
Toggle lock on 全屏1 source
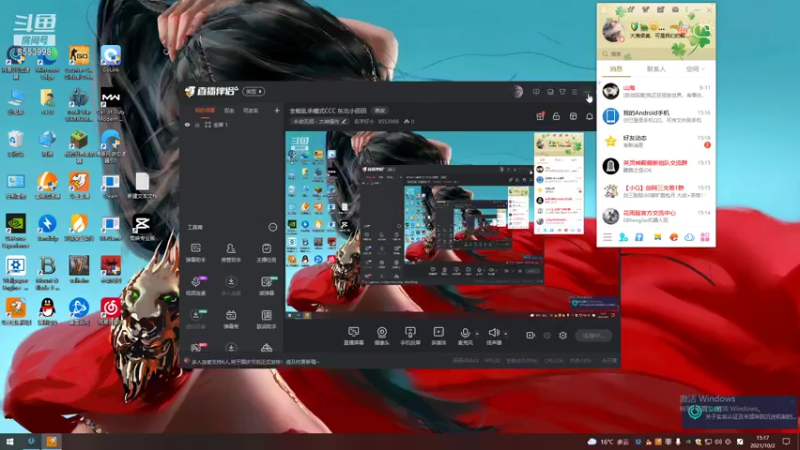tap(197, 124)
